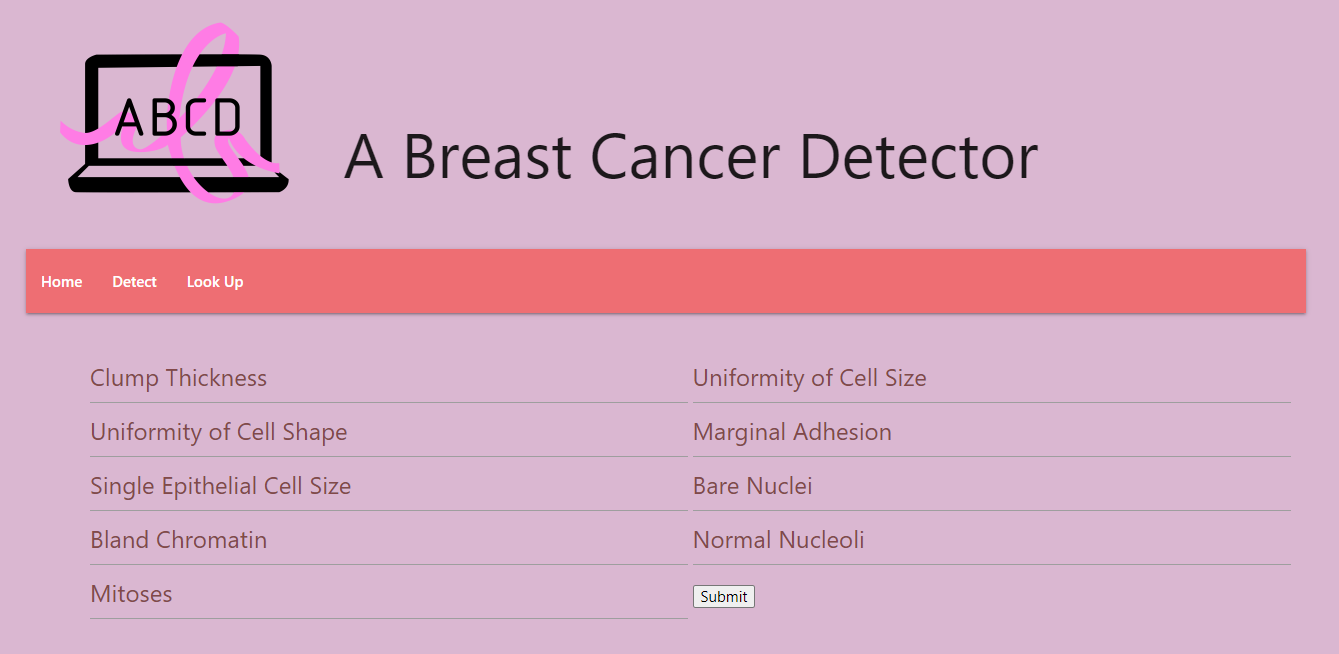Image resolution: width=1339 pixels, height=654 pixels.
Task: Click the Clump Thickness input field
Action: point(388,380)
